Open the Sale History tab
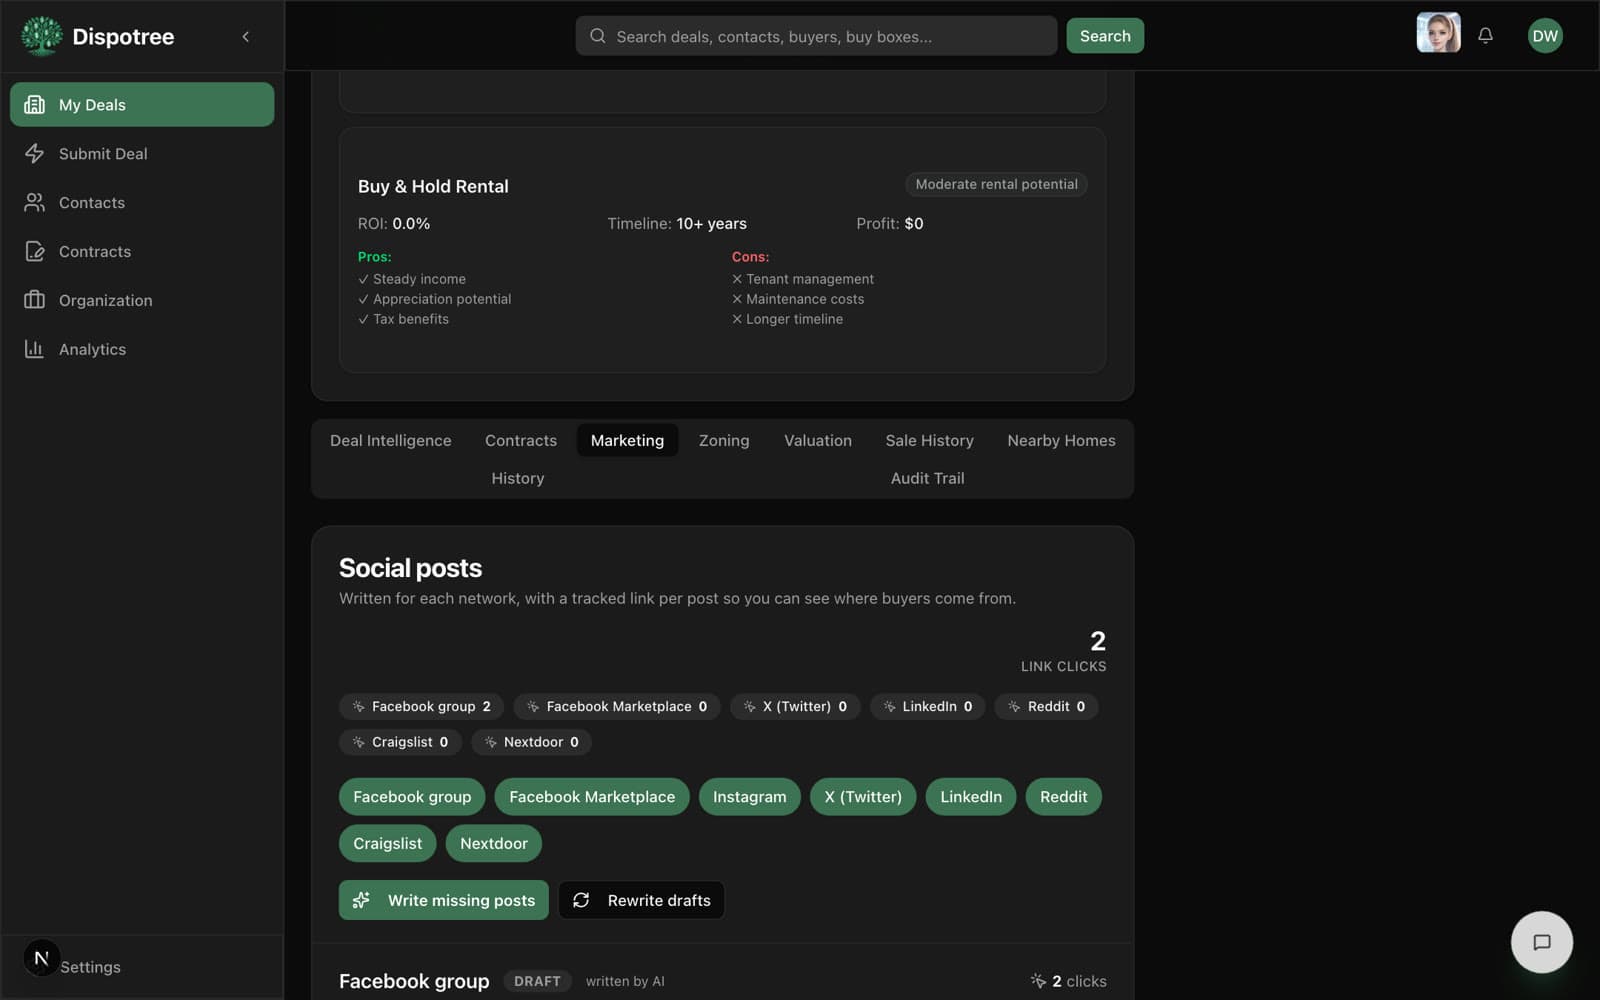1600x1000 pixels. click(x=929, y=440)
